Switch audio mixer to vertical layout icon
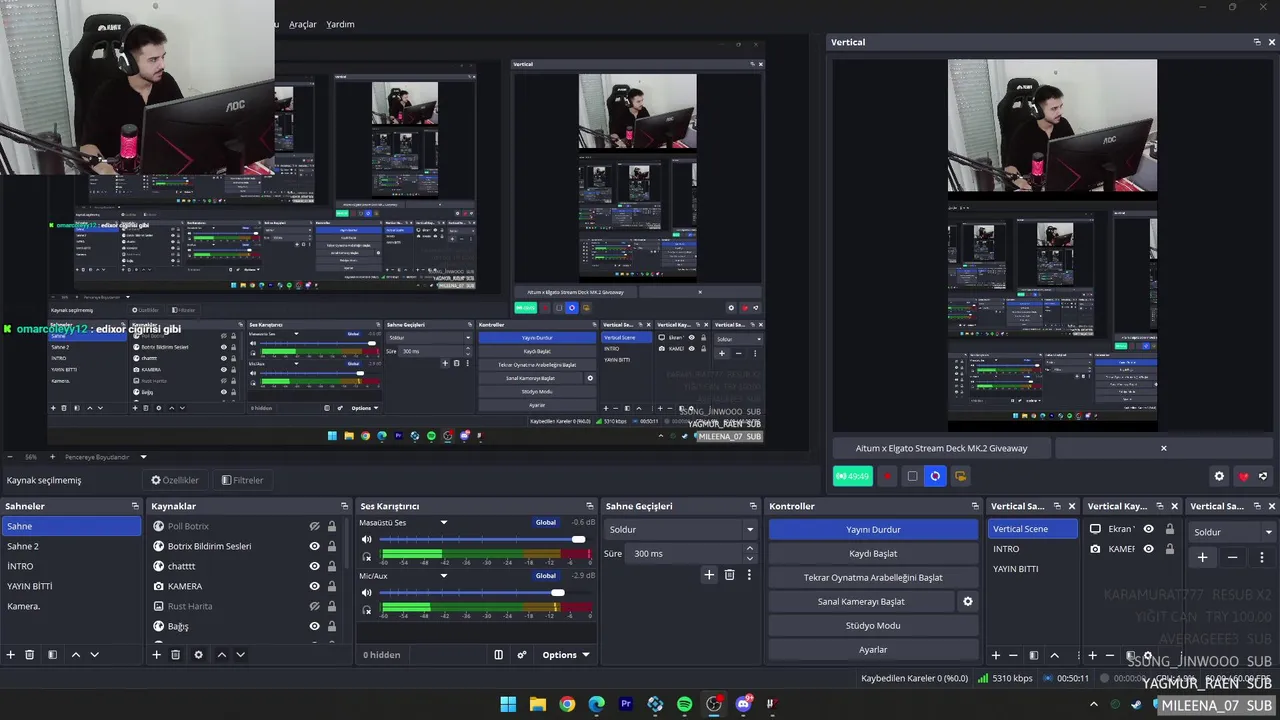Viewport: 1280px width, 720px height. click(x=498, y=655)
